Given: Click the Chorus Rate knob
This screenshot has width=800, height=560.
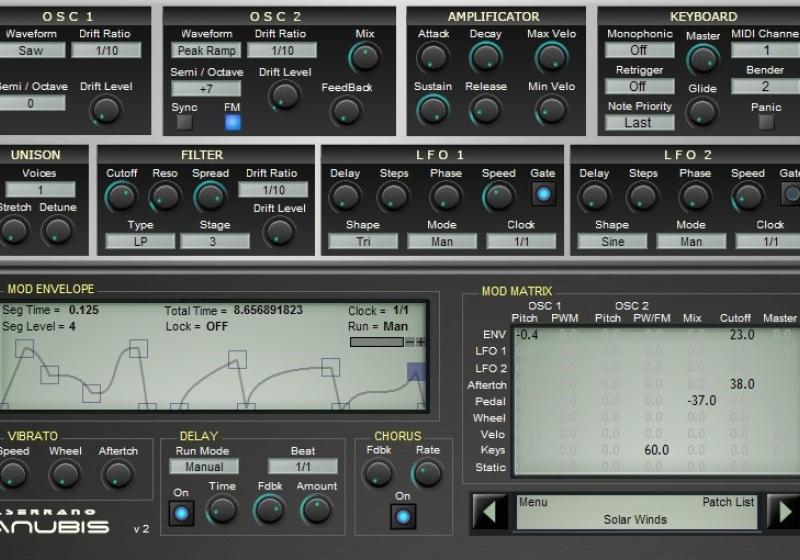Looking at the screenshot, I should pos(427,473).
